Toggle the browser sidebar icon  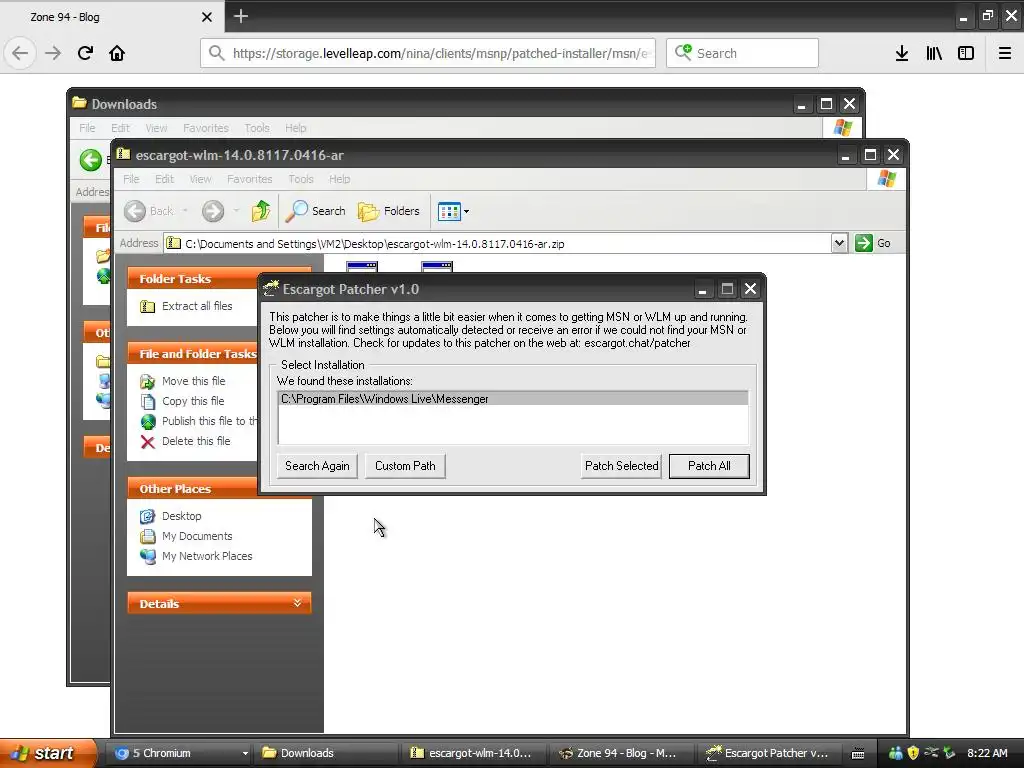point(966,53)
